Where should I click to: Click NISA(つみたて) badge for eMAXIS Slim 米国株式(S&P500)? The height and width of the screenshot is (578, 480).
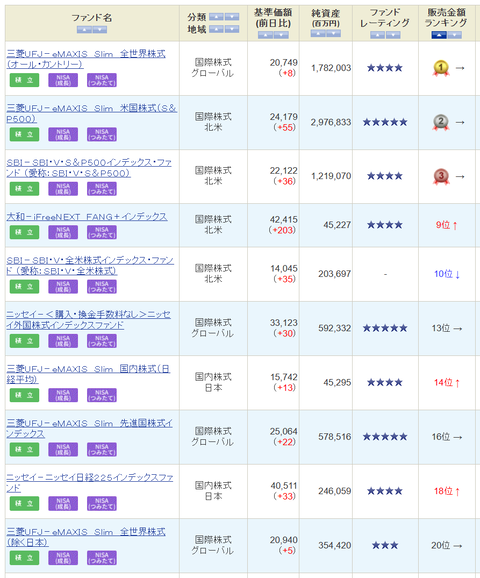tap(102, 134)
